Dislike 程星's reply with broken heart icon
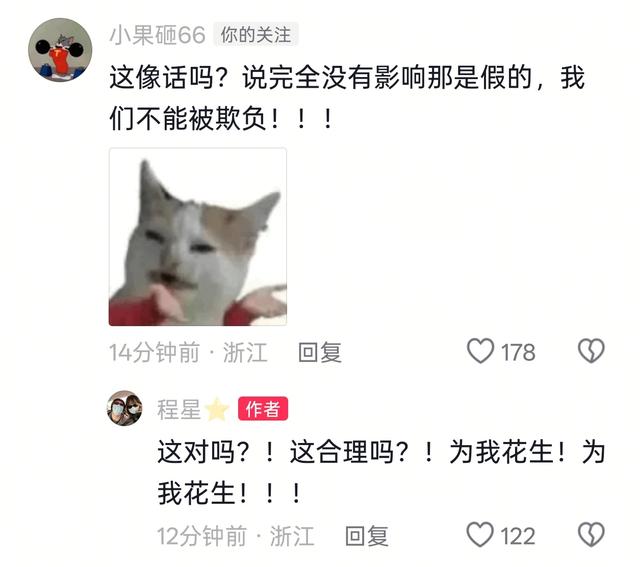Image resolution: width=640 pixels, height=567 pixels. (591, 535)
